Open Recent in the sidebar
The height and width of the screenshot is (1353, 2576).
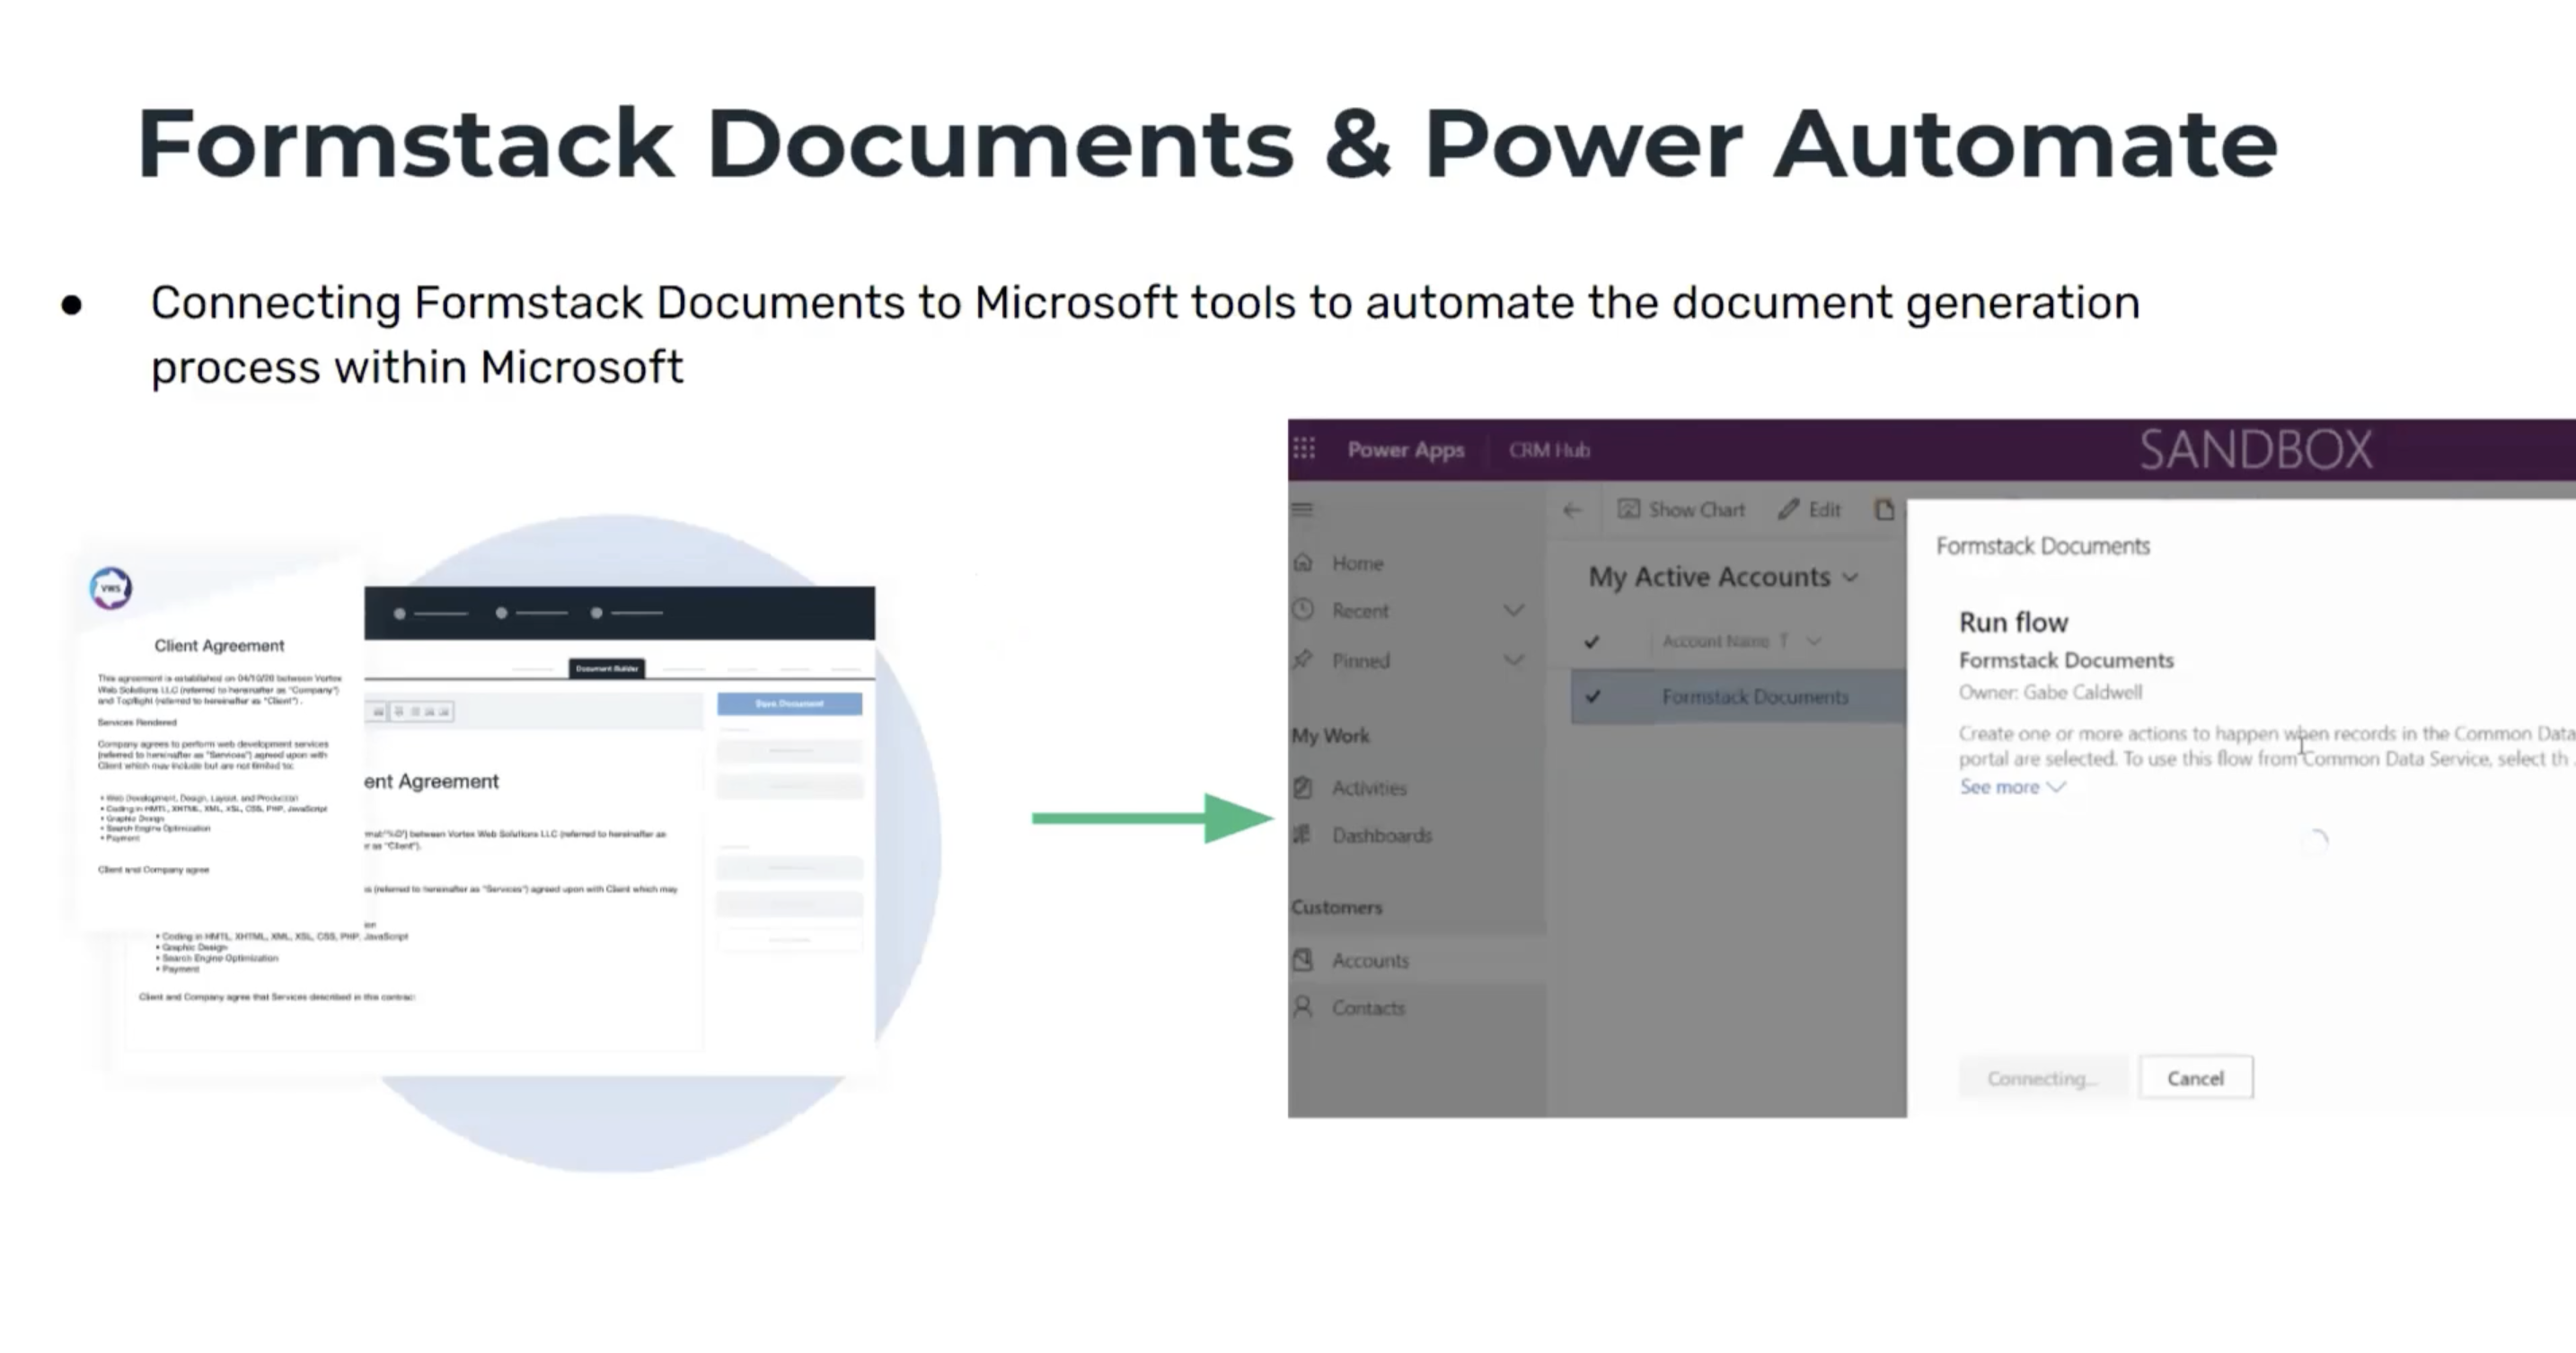click(1360, 610)
